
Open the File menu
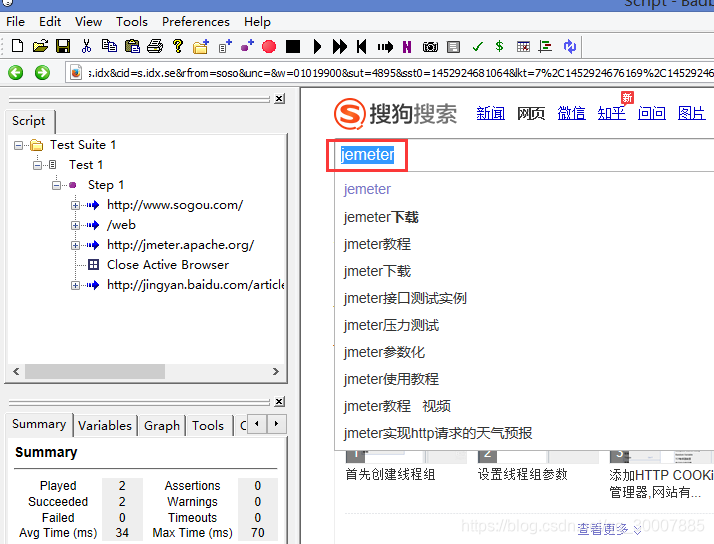click(x=15, y=21)
